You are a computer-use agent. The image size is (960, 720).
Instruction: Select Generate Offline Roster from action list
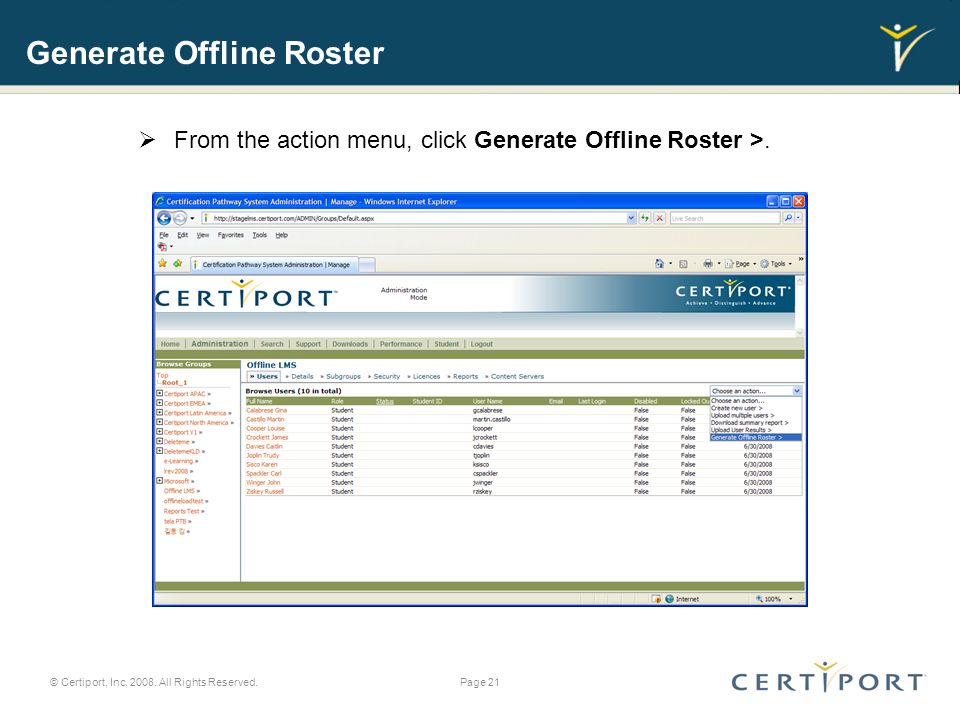[x=756, y=438]
